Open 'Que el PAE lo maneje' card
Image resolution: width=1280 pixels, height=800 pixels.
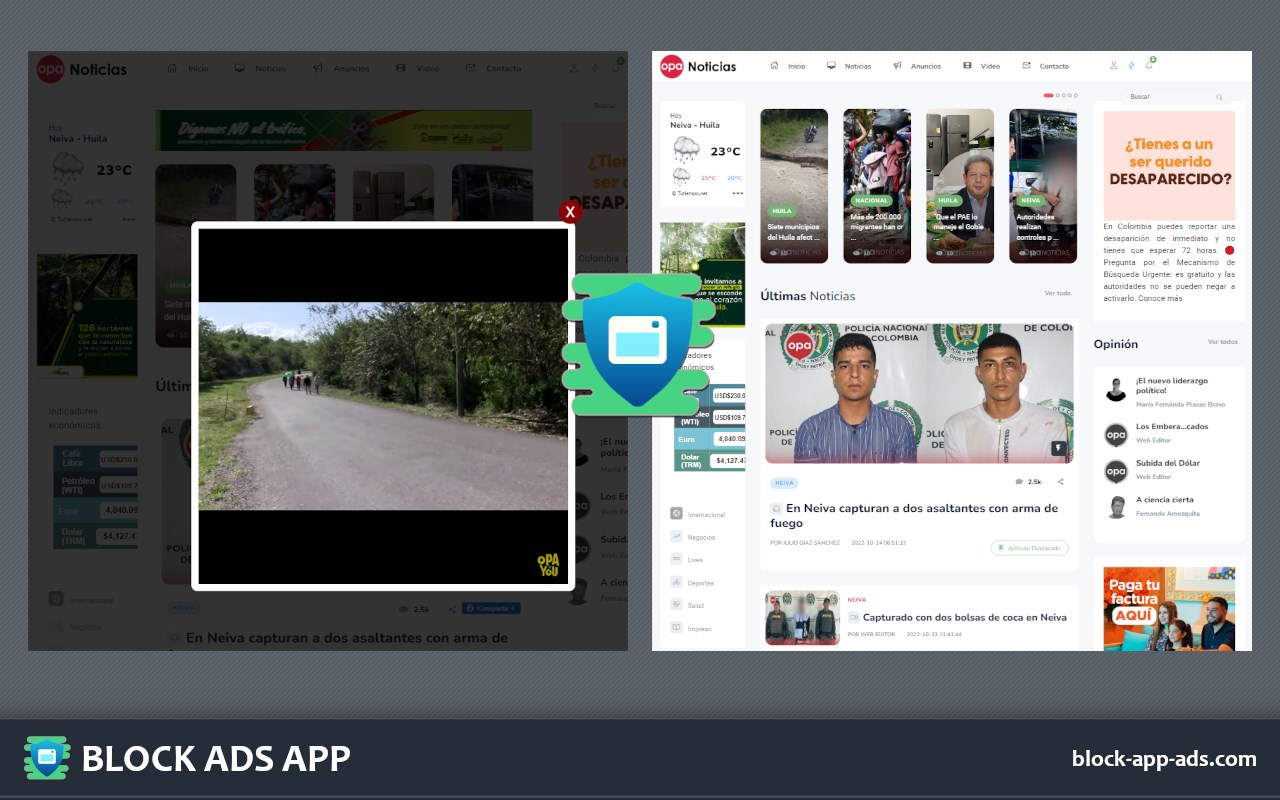point(960,186)
